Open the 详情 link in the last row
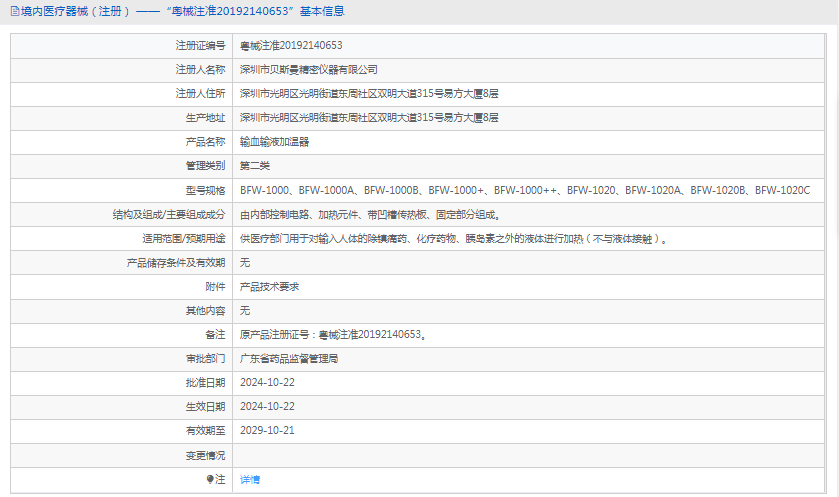839x497 pixels. click(x=250, y=479)
